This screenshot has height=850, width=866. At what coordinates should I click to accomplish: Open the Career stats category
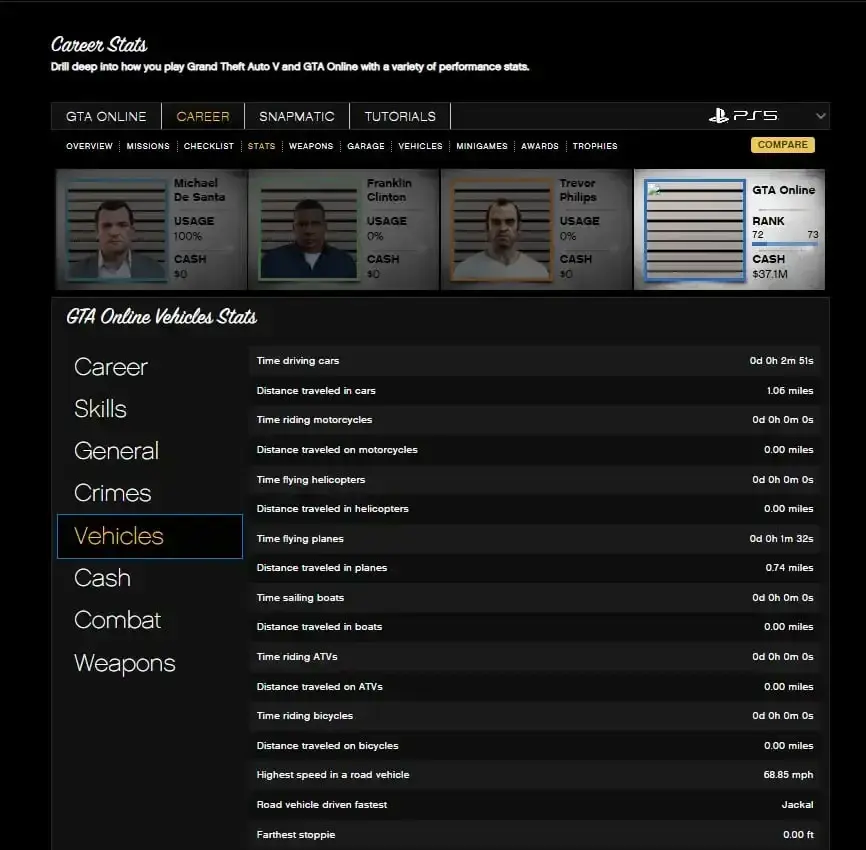[x=111, y=367]
